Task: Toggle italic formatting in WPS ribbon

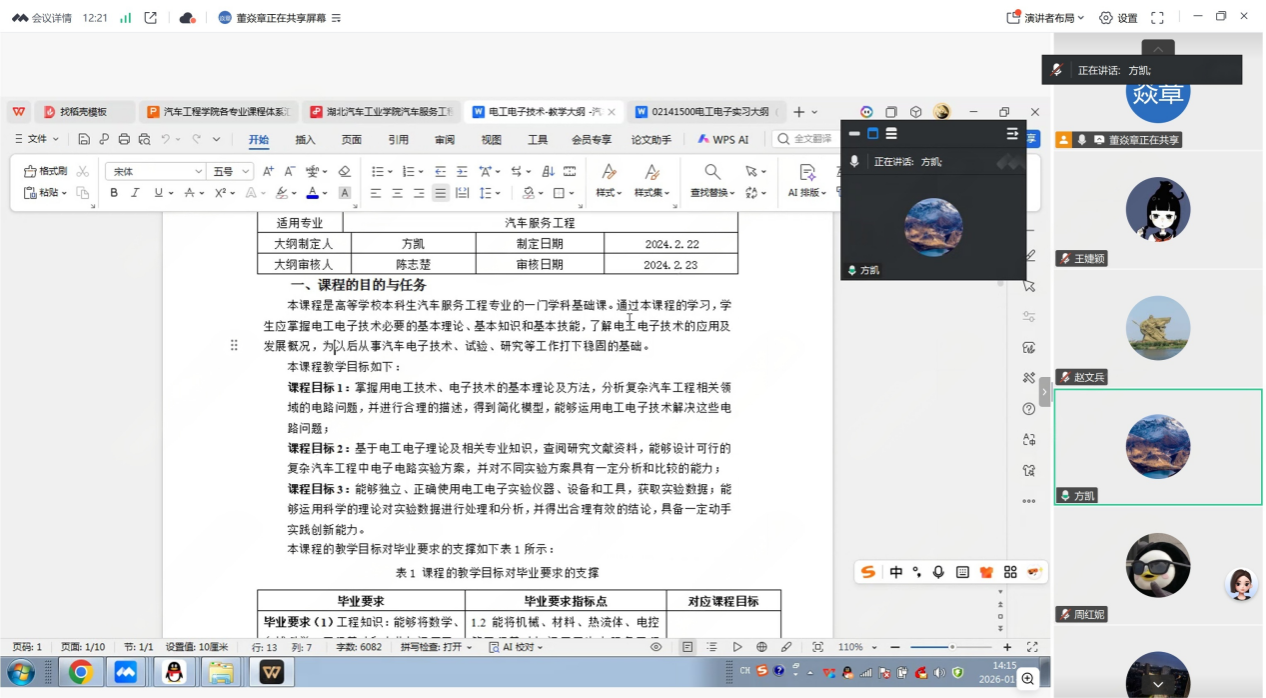Action: (x=135, y=193)
